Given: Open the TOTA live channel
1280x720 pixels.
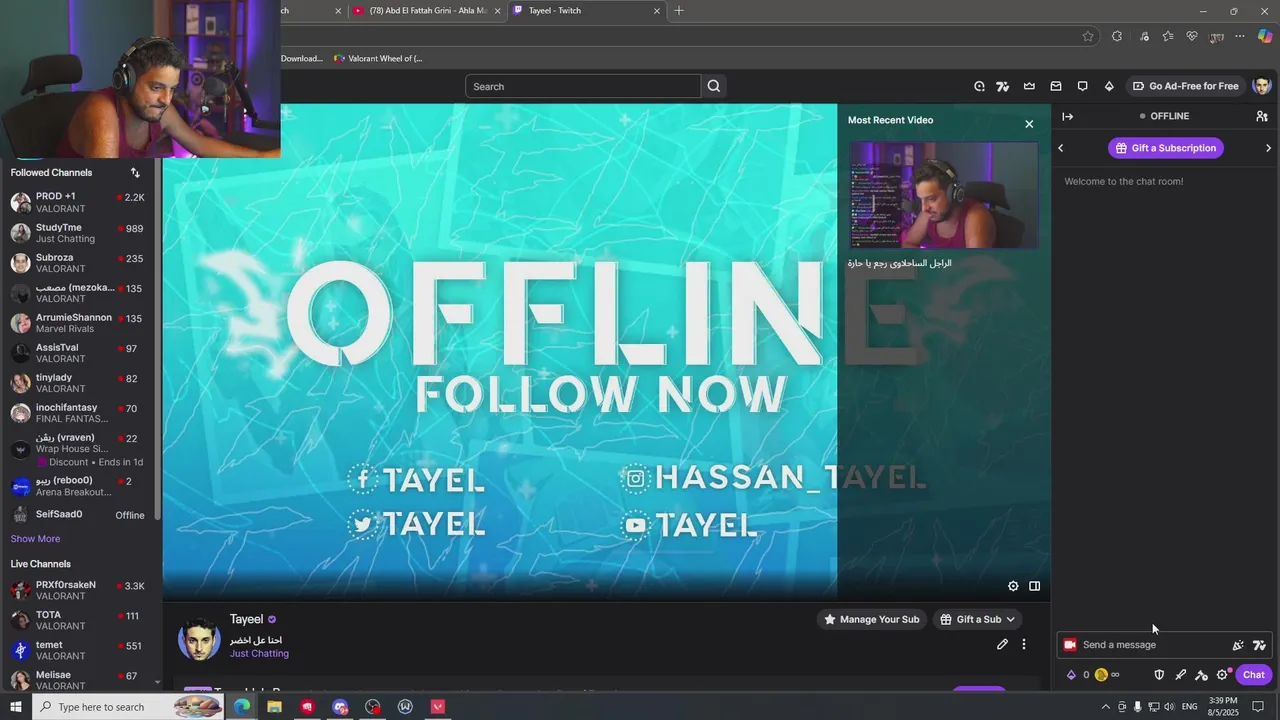Looking at the screenshot, I should click(78, 620).
